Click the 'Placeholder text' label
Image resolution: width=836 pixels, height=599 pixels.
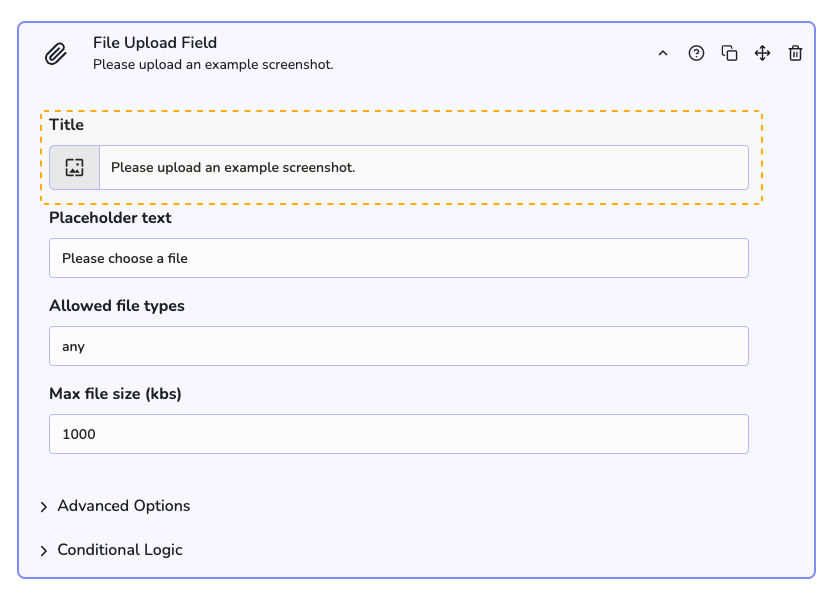(x=110, y=218)
